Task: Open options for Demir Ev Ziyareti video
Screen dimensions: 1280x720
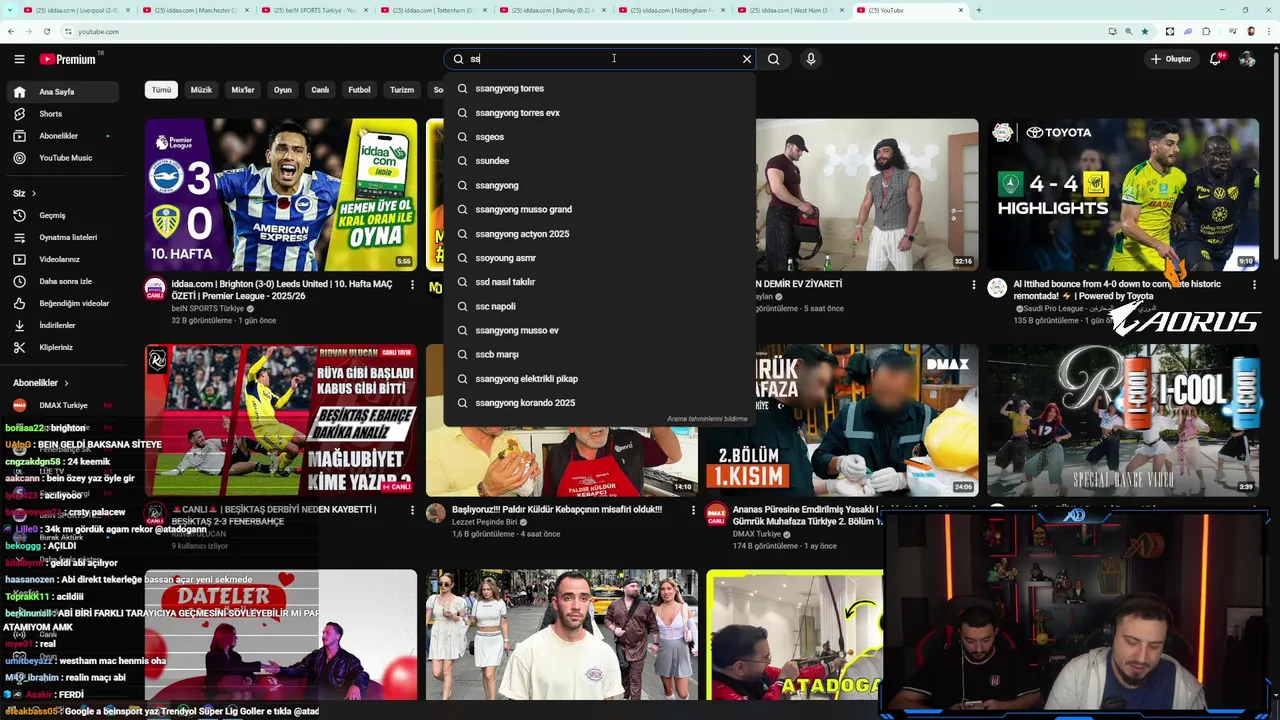Action: [974, 285]
